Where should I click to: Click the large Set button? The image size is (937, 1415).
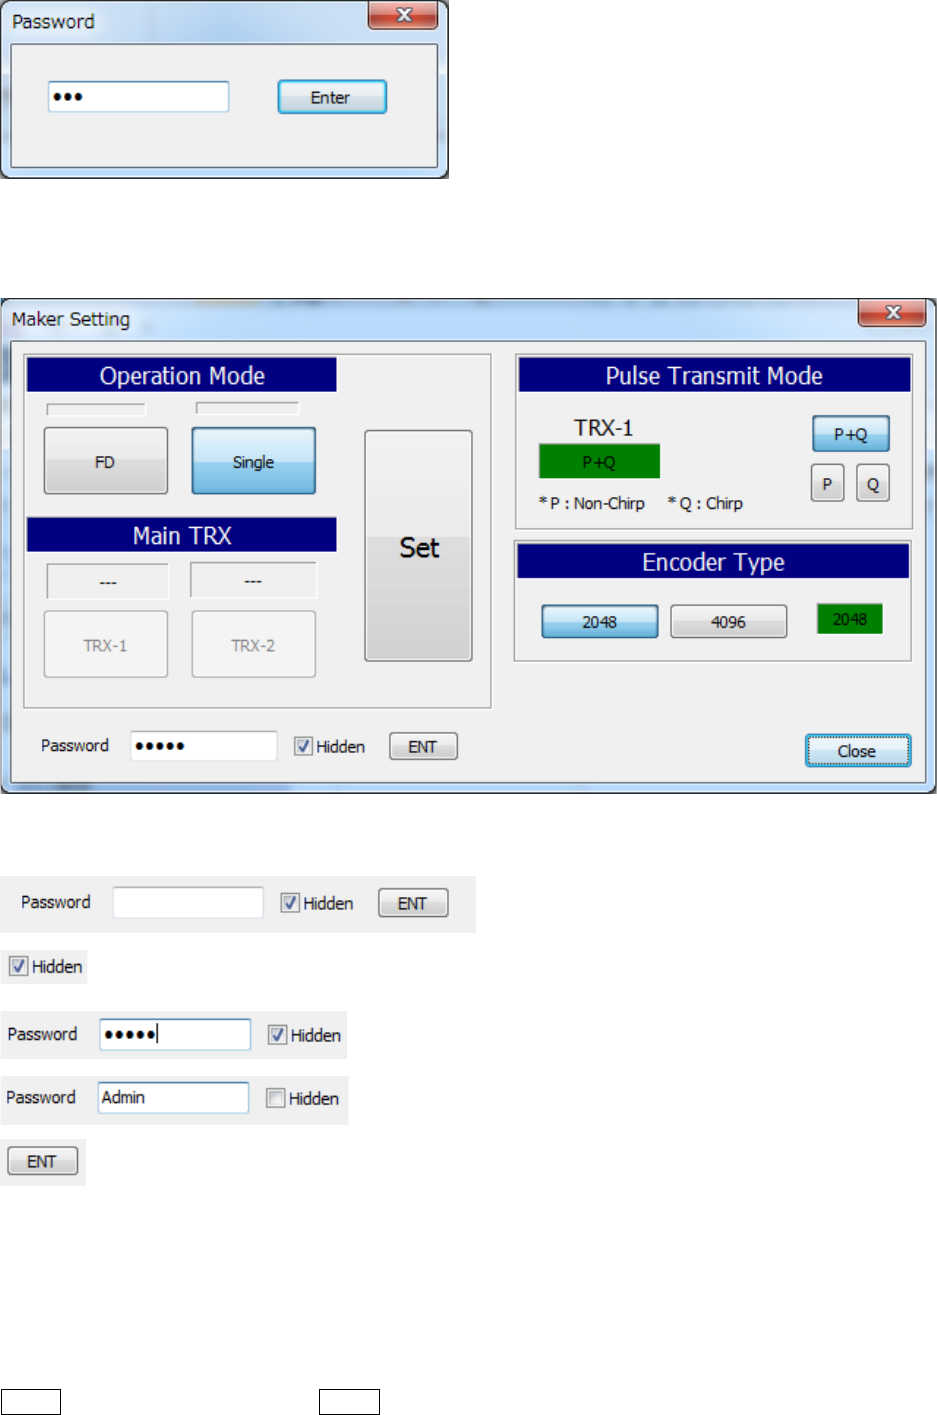click(x=418, y=546)
